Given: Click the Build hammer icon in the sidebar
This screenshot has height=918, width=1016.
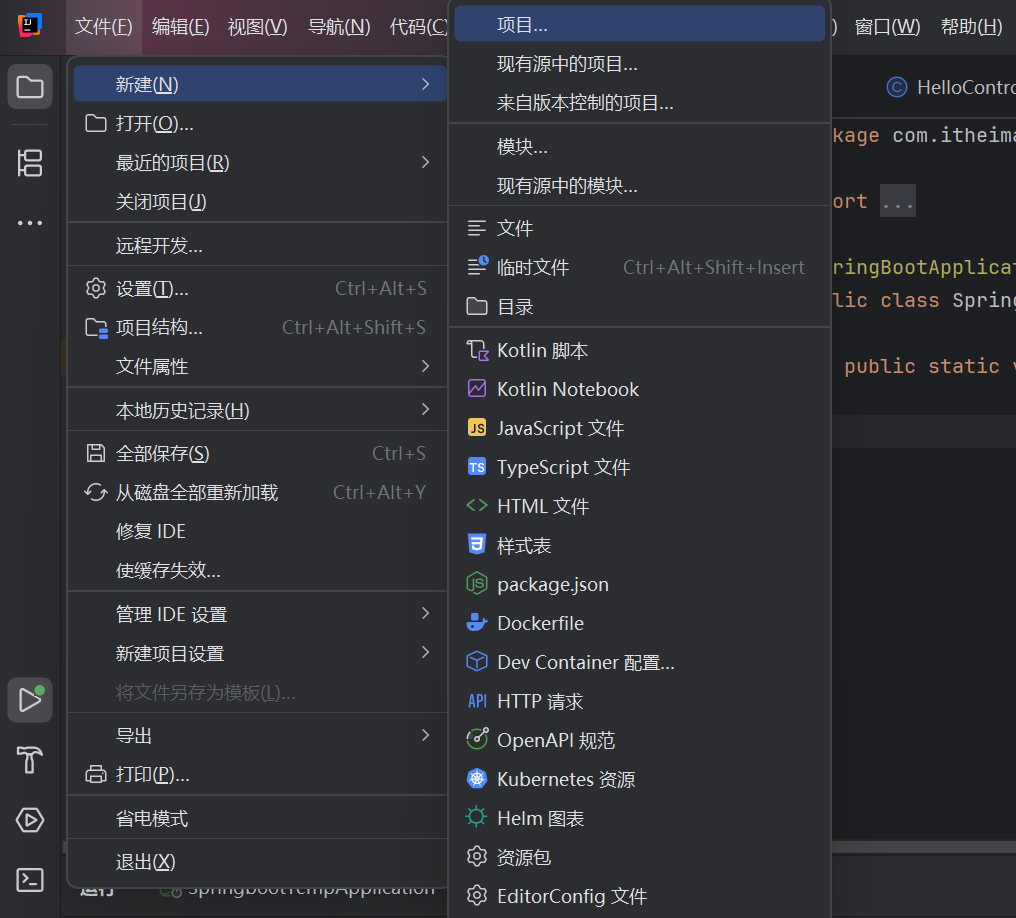Looking at the screenshot, I should click(x=30, y=760).
